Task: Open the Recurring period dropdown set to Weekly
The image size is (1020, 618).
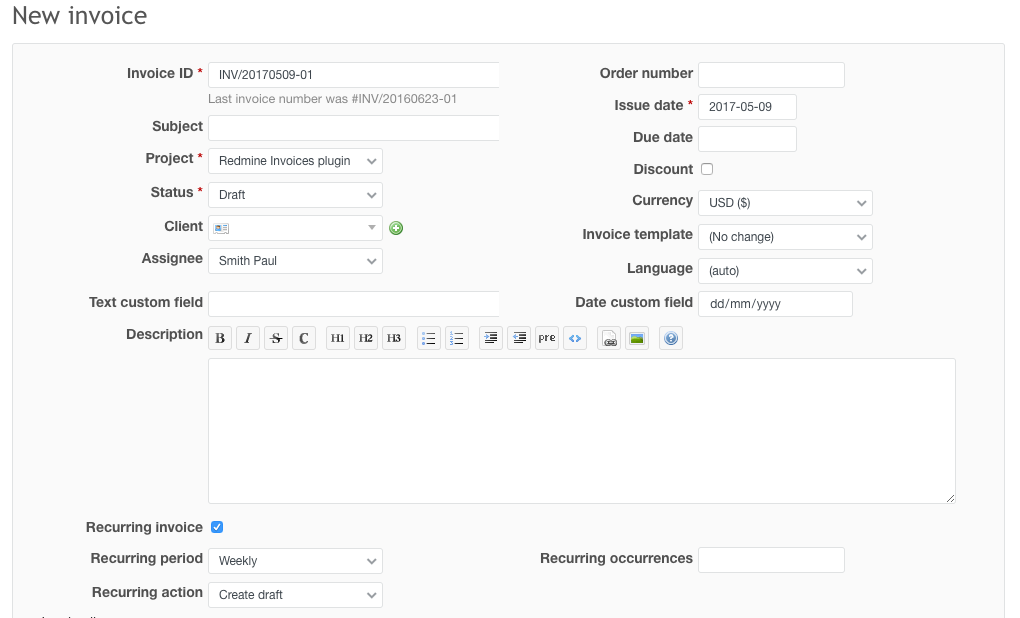Action: [295, 561]
